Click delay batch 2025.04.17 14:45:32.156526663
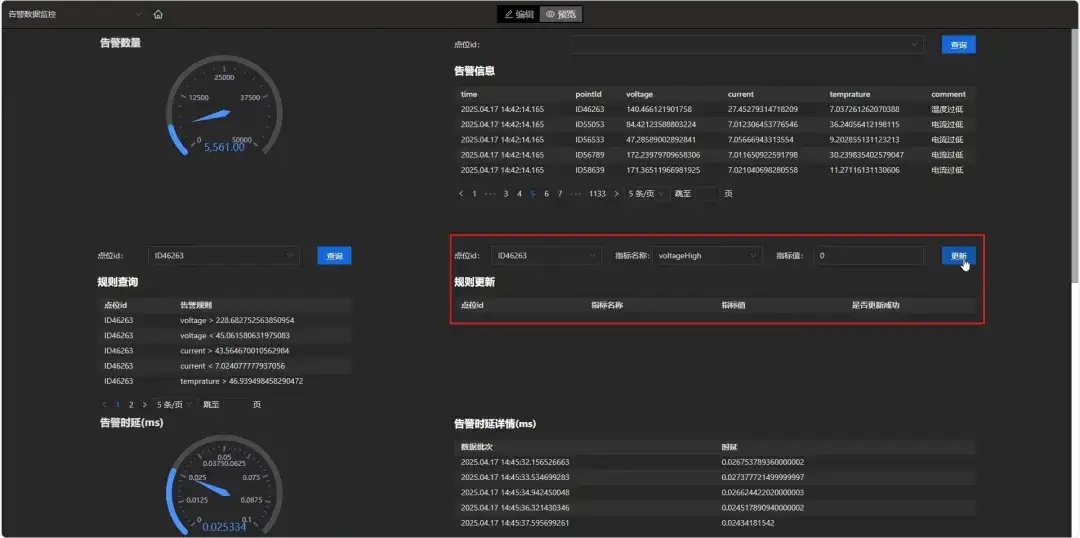The width and height of the screenshot is (1080, 538). coord(515,462)
